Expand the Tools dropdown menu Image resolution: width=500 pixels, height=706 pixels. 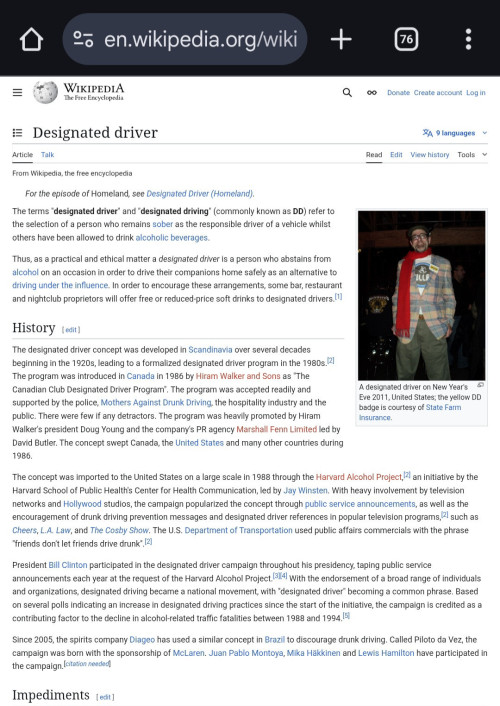472,154
